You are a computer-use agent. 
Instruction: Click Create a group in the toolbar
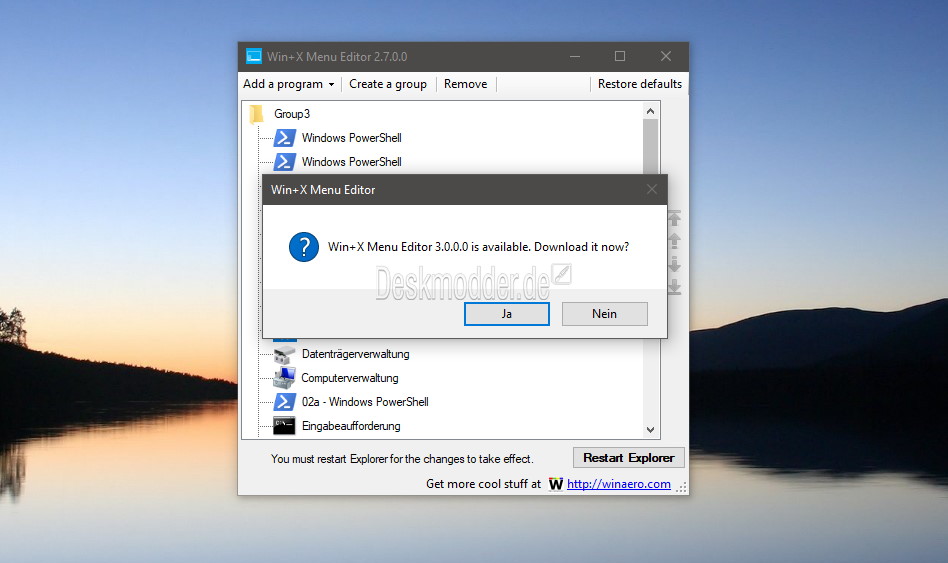pos(388,84)
